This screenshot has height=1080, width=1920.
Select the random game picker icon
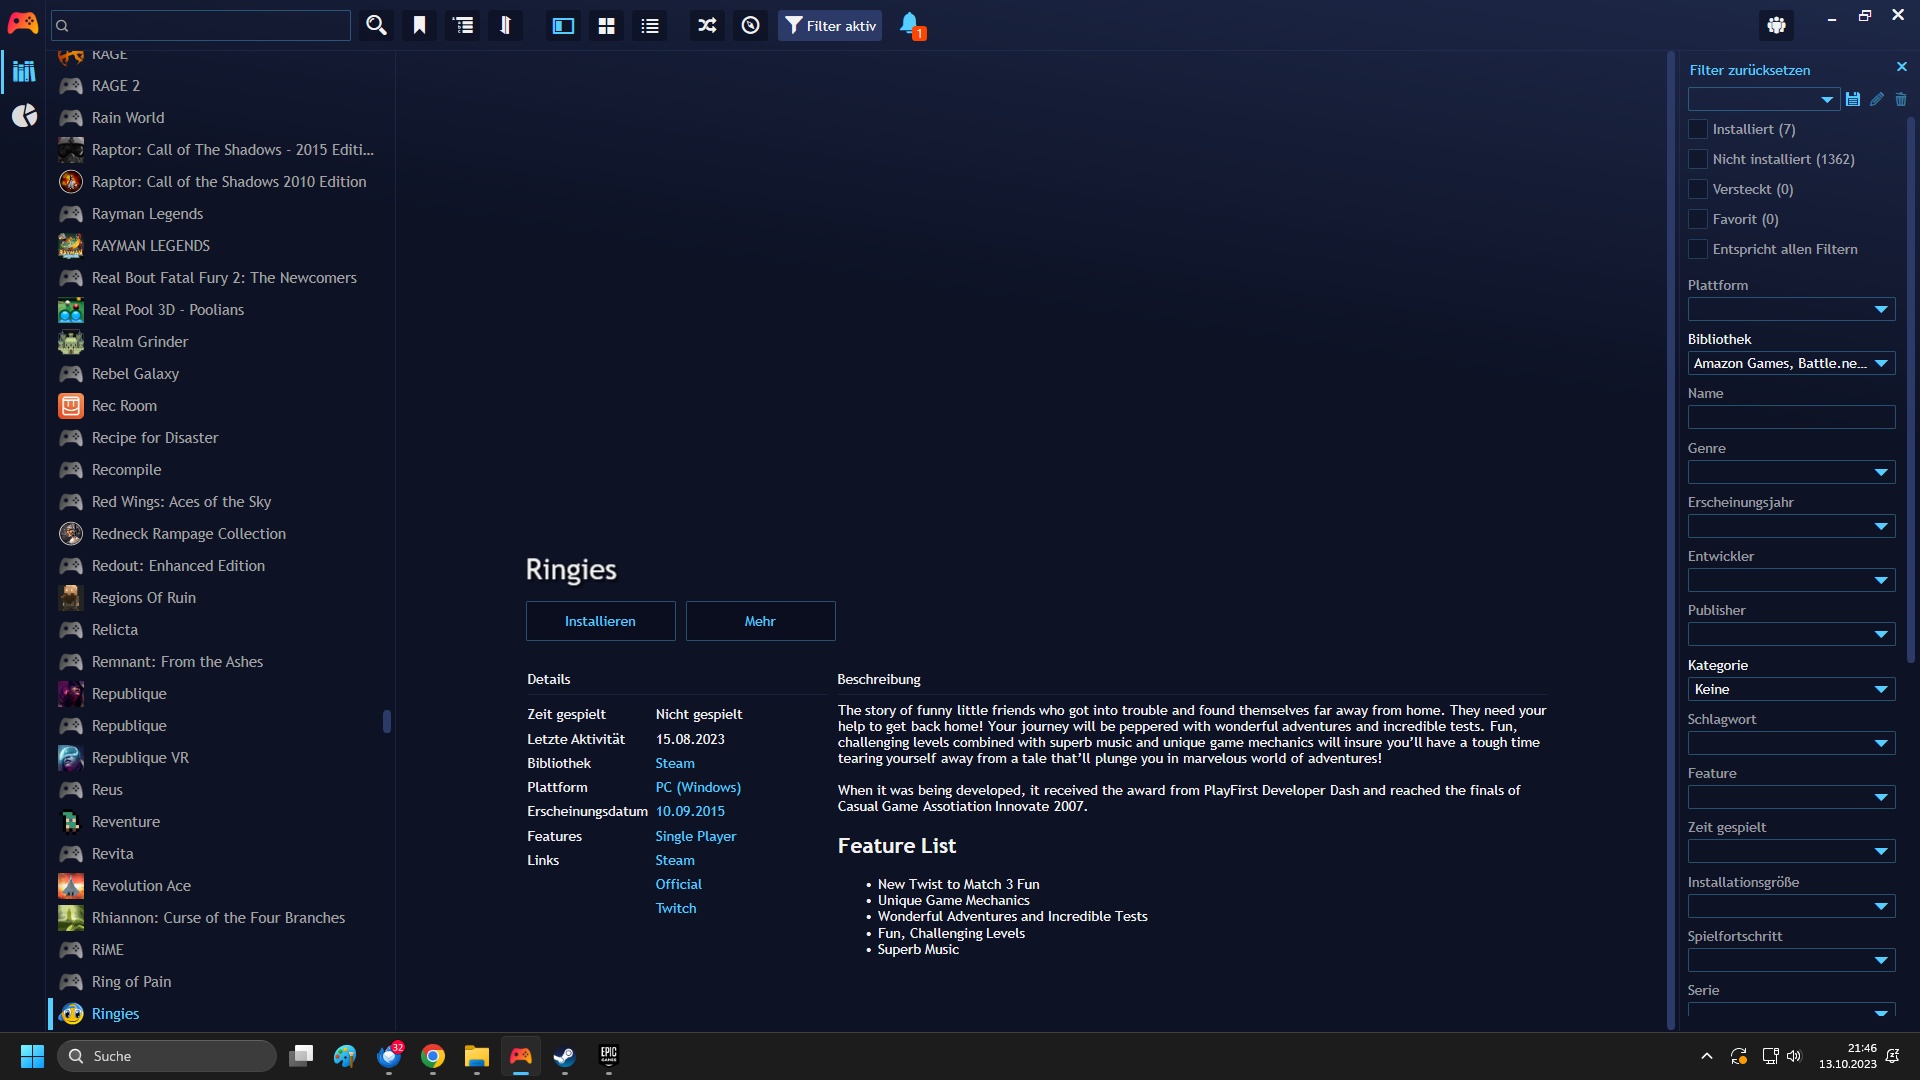[x=706, y=25]
